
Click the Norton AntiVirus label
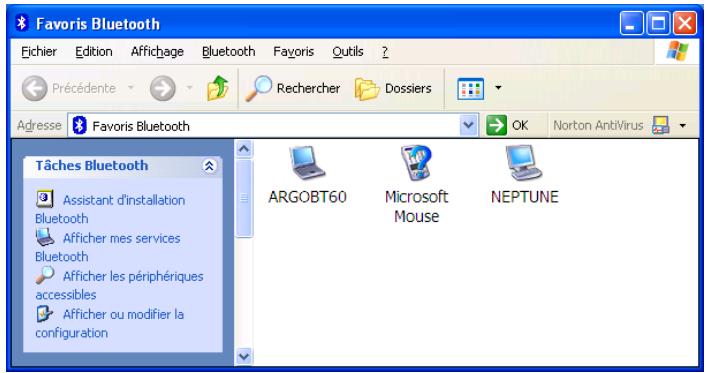coord(598,125)
